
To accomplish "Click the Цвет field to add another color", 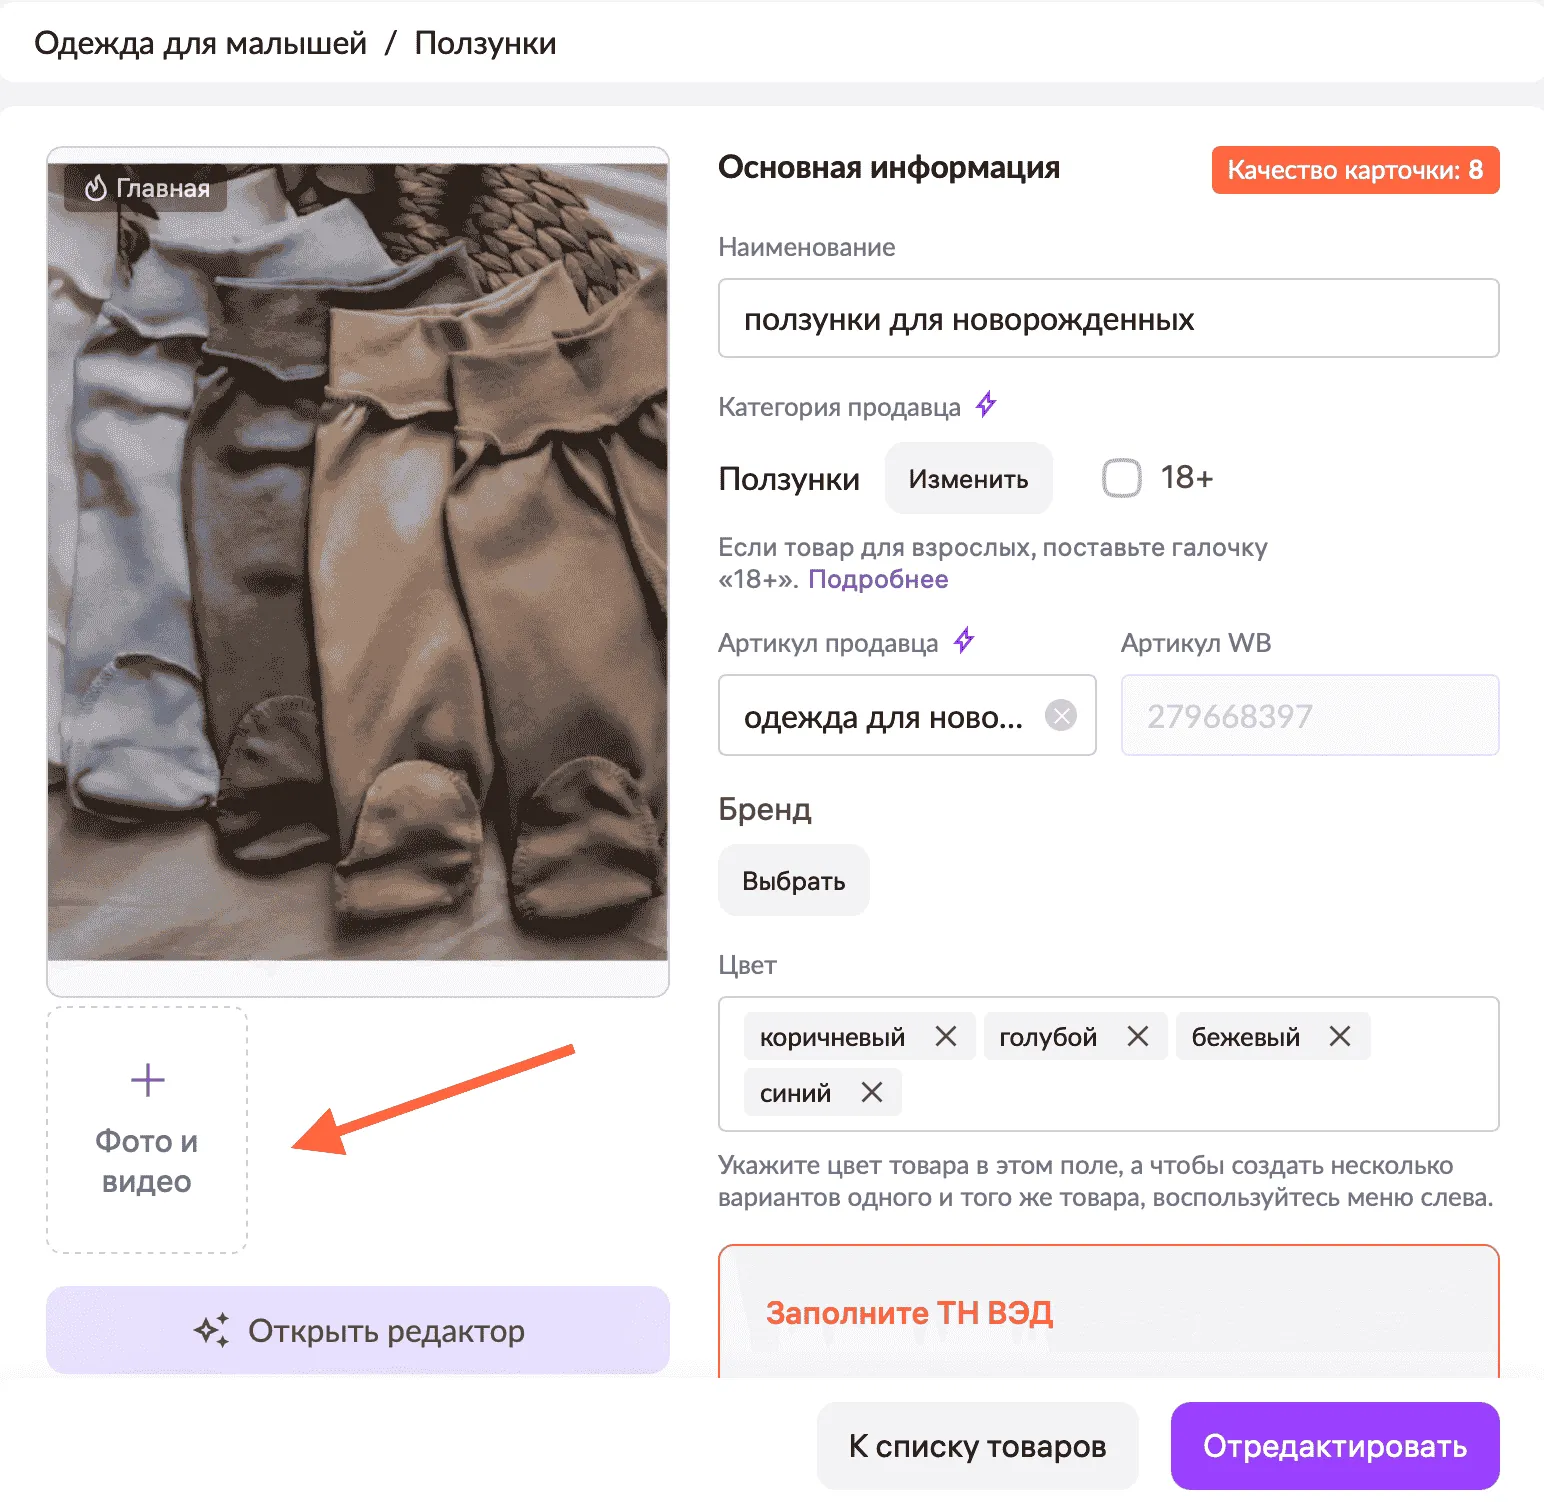I will (x=1200, y=1092).
